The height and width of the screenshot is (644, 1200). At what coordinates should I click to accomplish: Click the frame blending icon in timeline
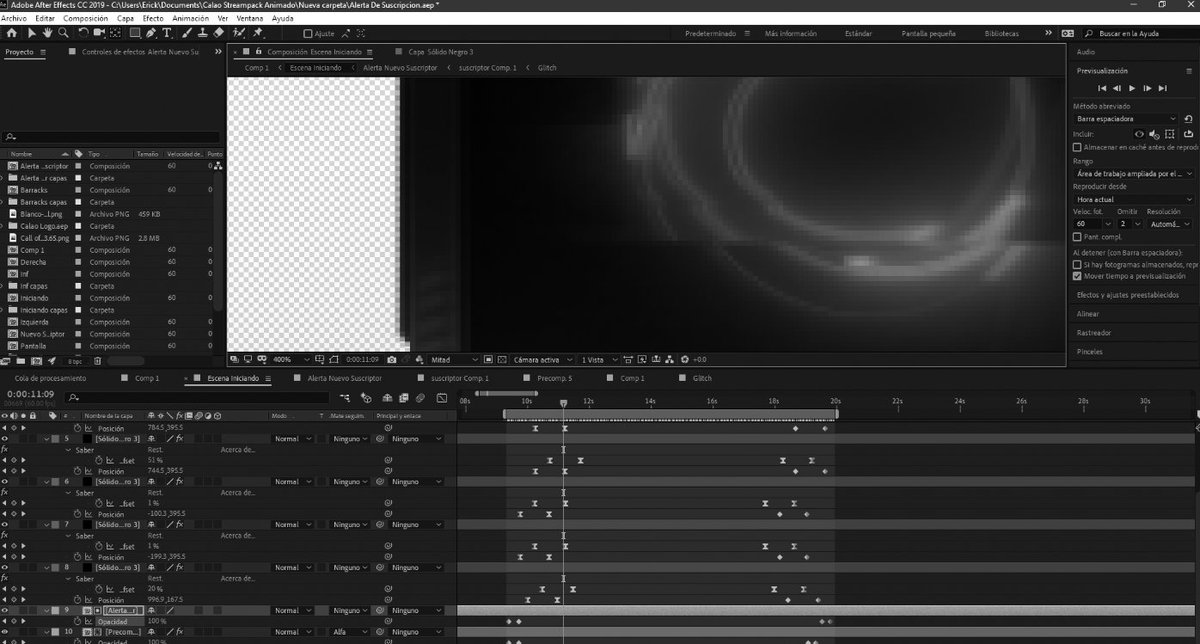coord(404,398)
